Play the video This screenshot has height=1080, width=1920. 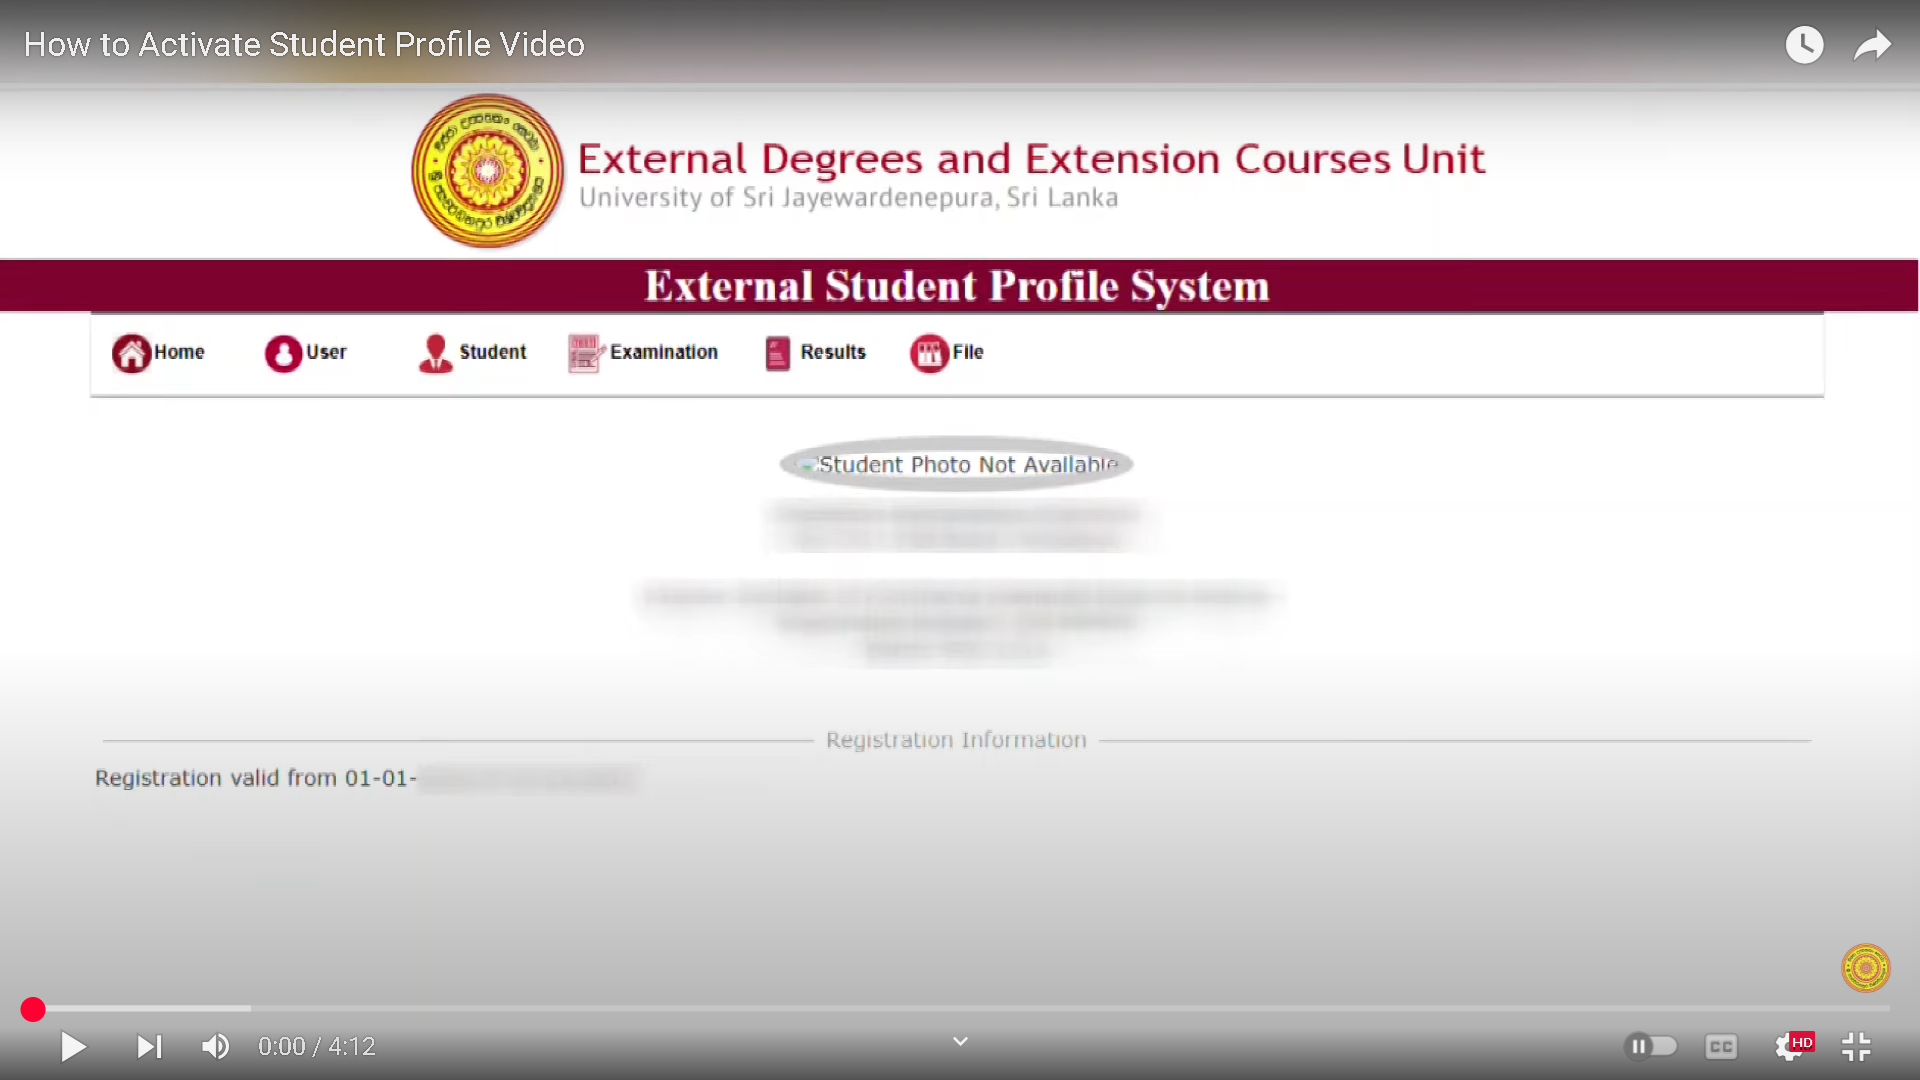pyautogui.click(x=73, y=1047)
